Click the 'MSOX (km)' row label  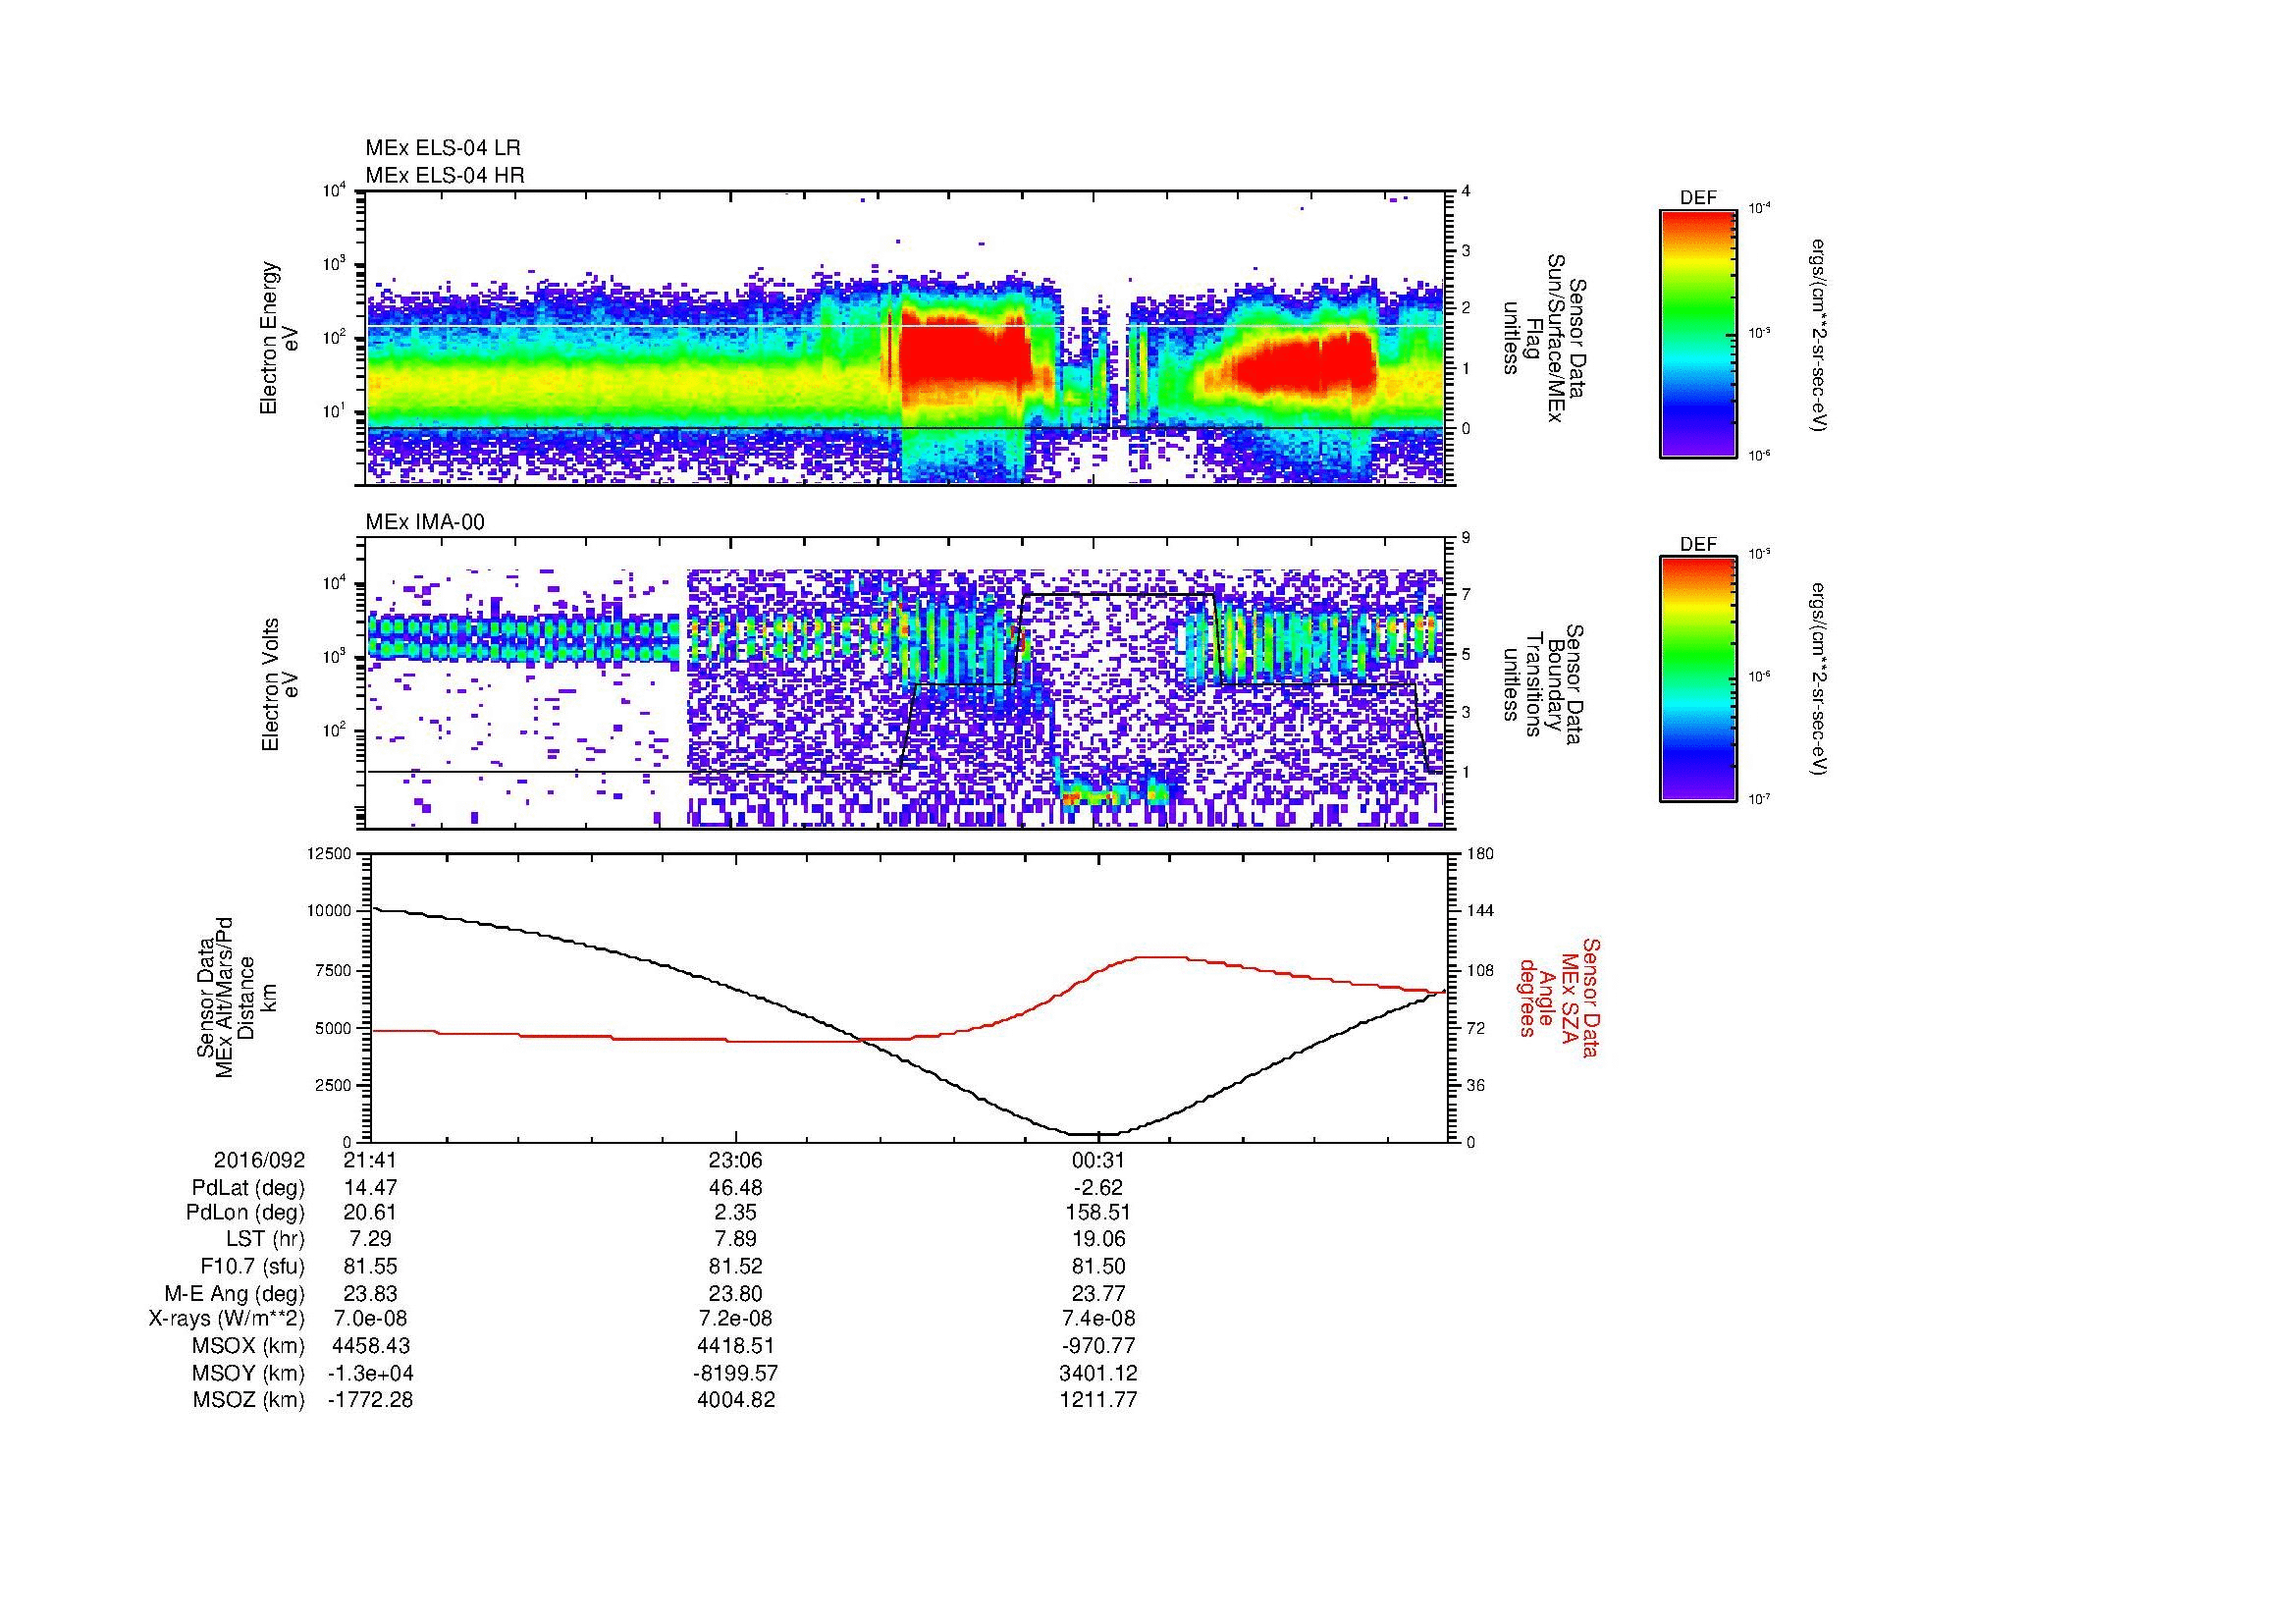(x=249, y=1346)
